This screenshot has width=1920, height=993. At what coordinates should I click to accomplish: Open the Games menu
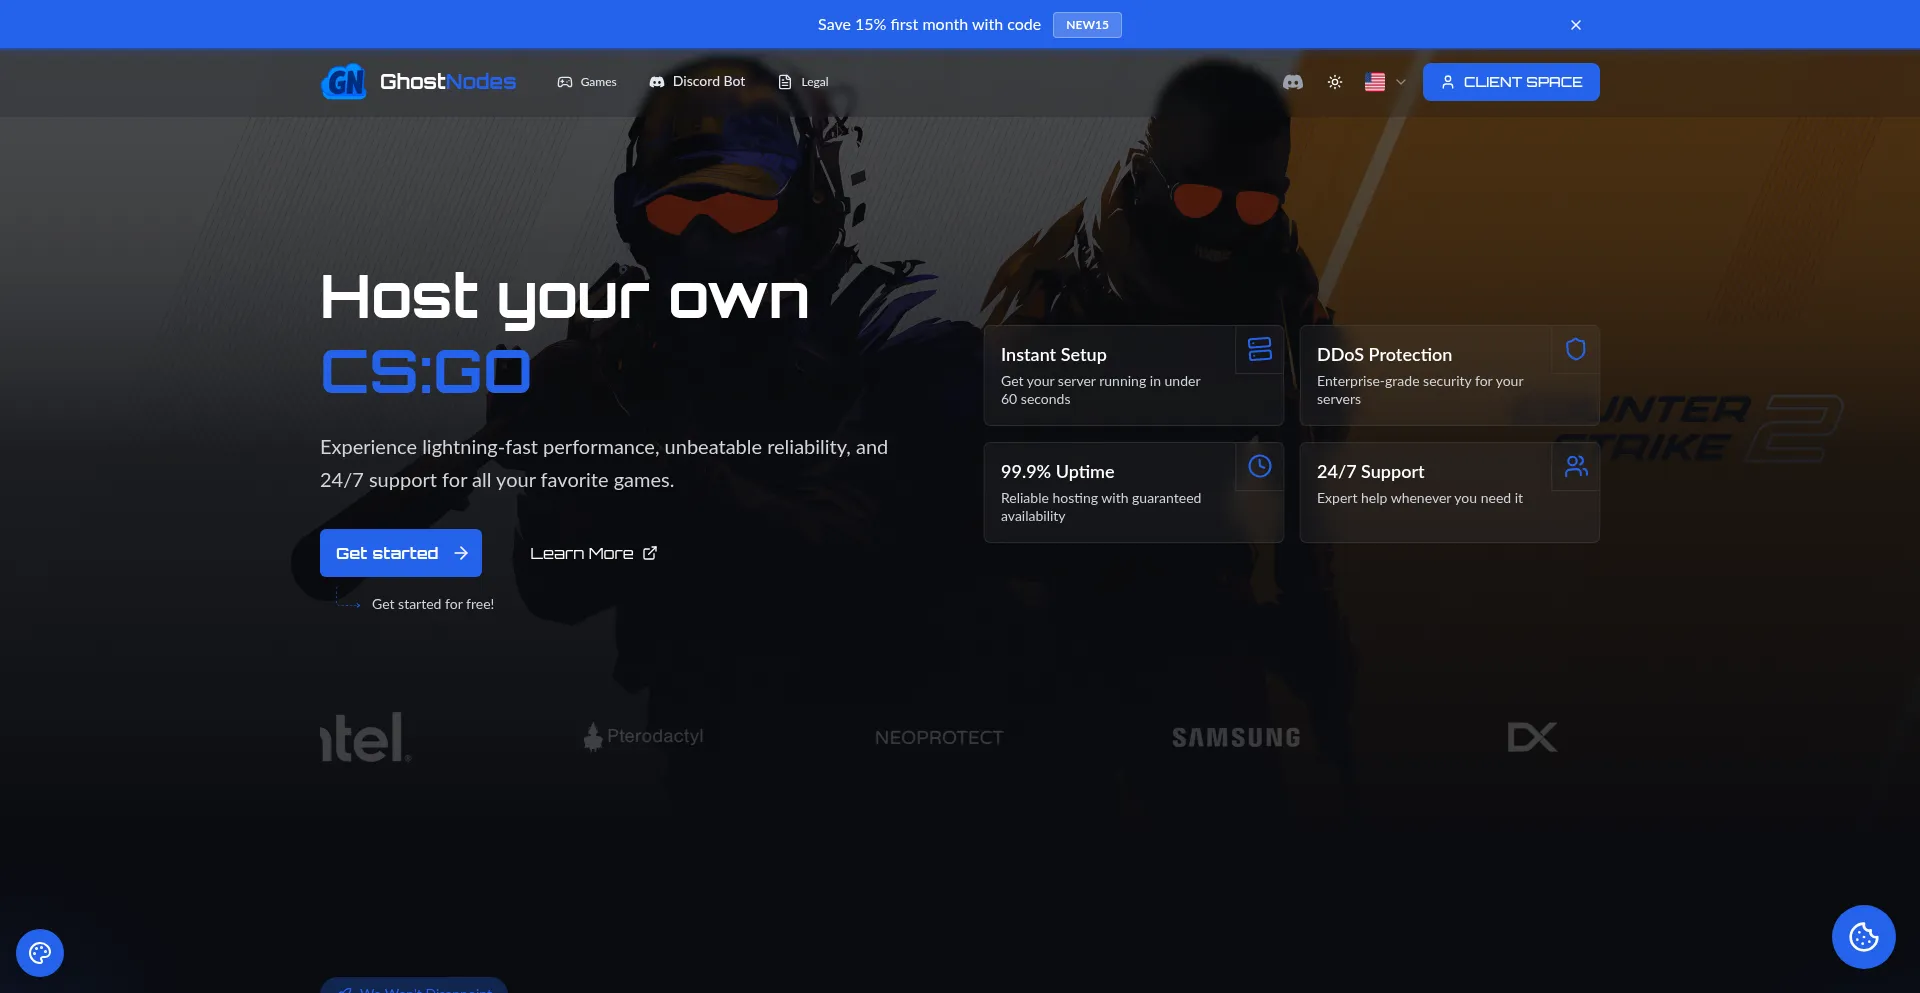(x=587, y=82)
